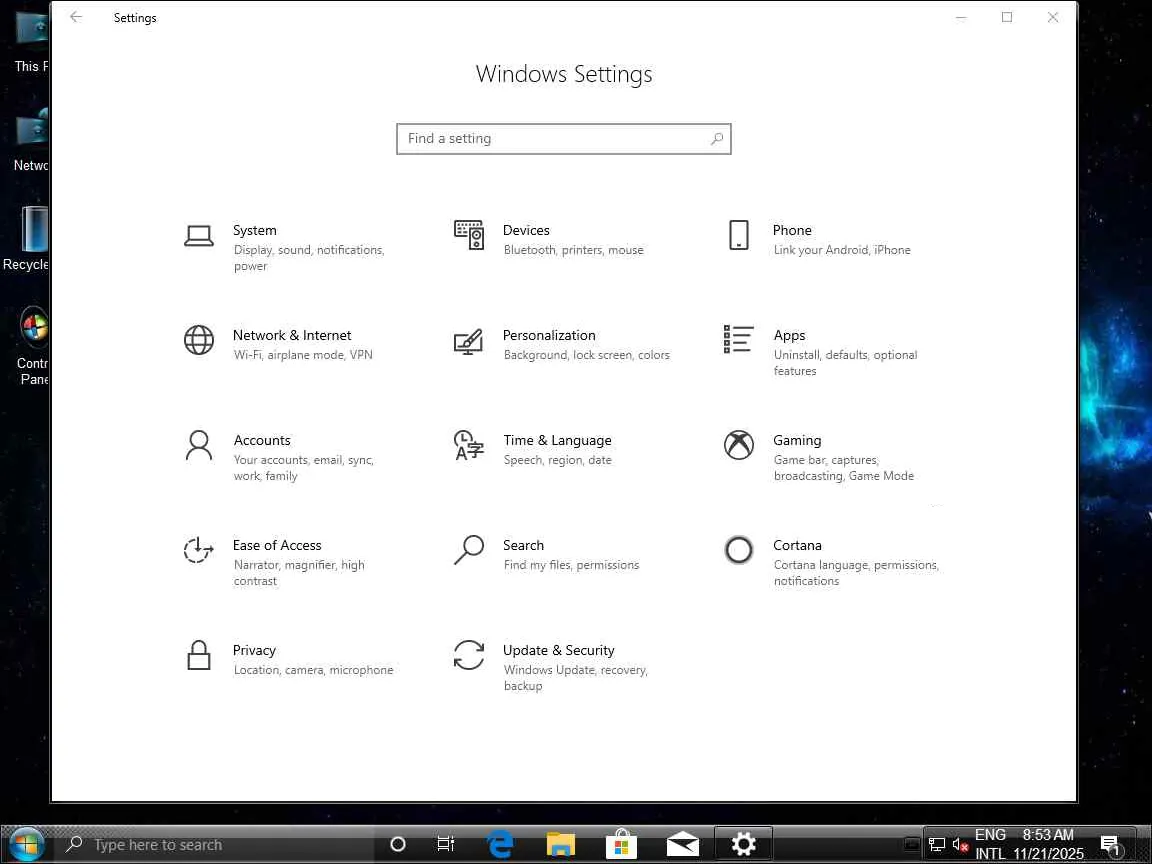
Task: Click the Settings gear on the taskbar
Action: click(744, 845)
